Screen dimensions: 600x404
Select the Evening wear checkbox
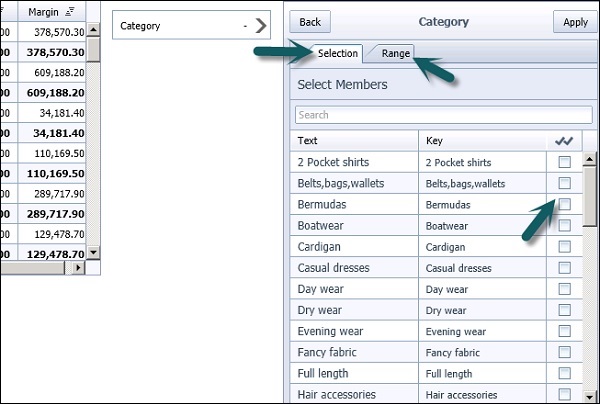tap(565, 331)
